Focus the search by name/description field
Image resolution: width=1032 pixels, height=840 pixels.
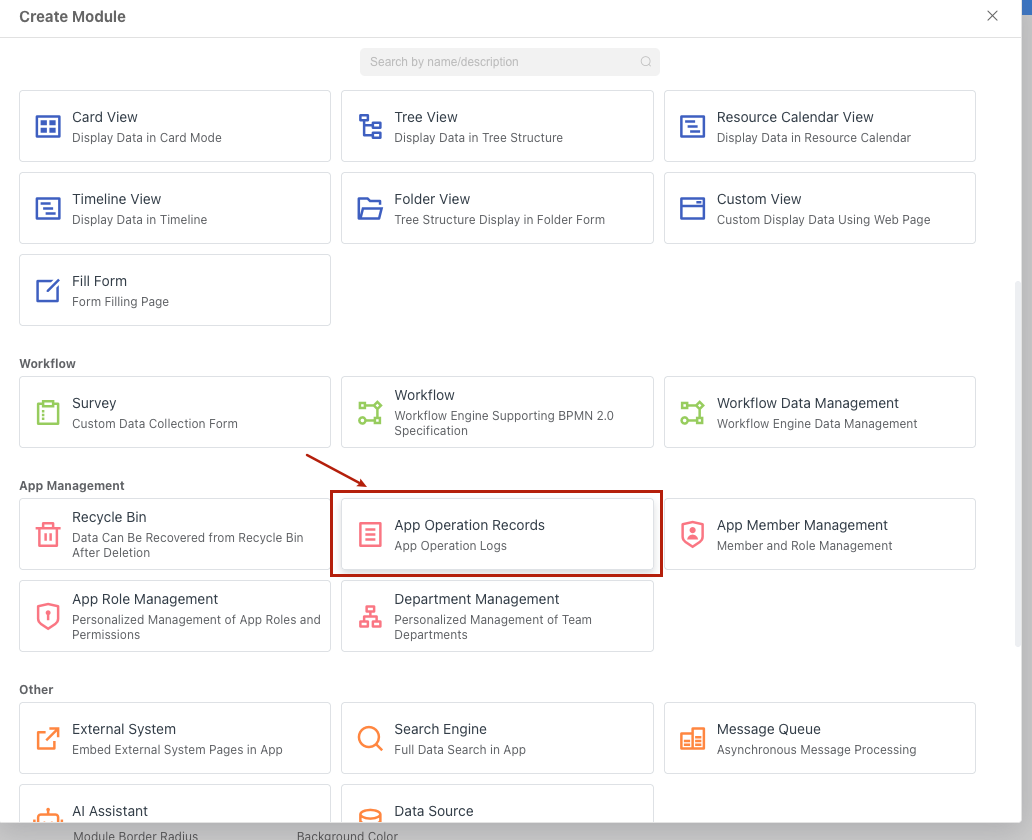pyautogui.click(x=500, y=62)
